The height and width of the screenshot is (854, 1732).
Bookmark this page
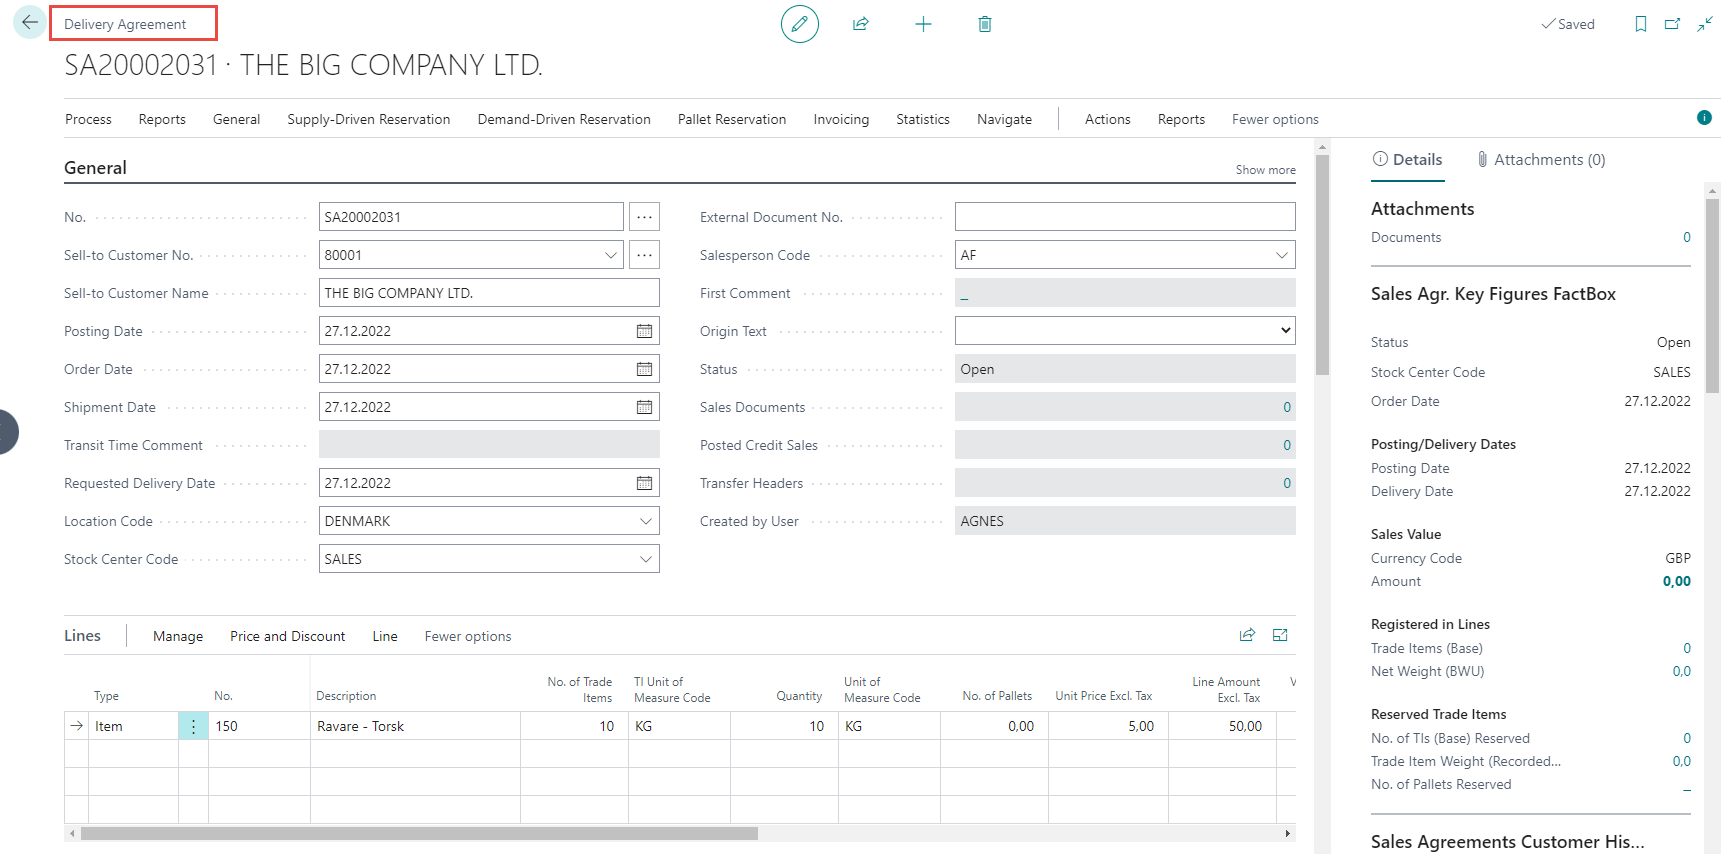point(1640,24)
